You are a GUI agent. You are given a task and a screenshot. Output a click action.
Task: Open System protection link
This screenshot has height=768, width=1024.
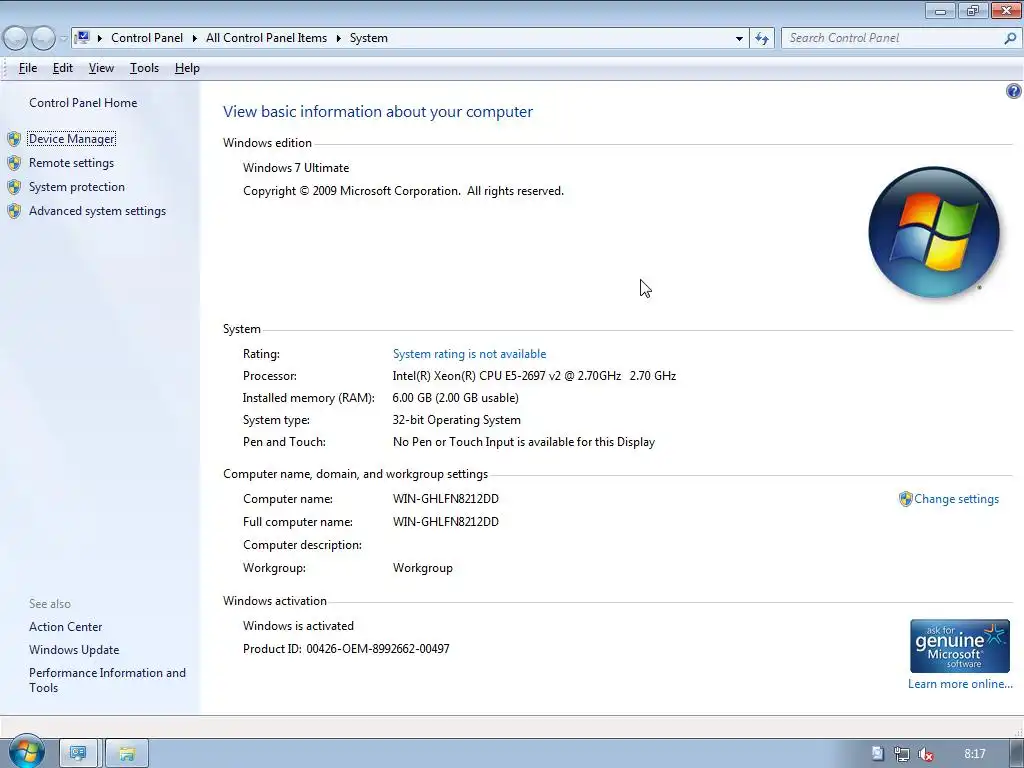coord(76,187)
